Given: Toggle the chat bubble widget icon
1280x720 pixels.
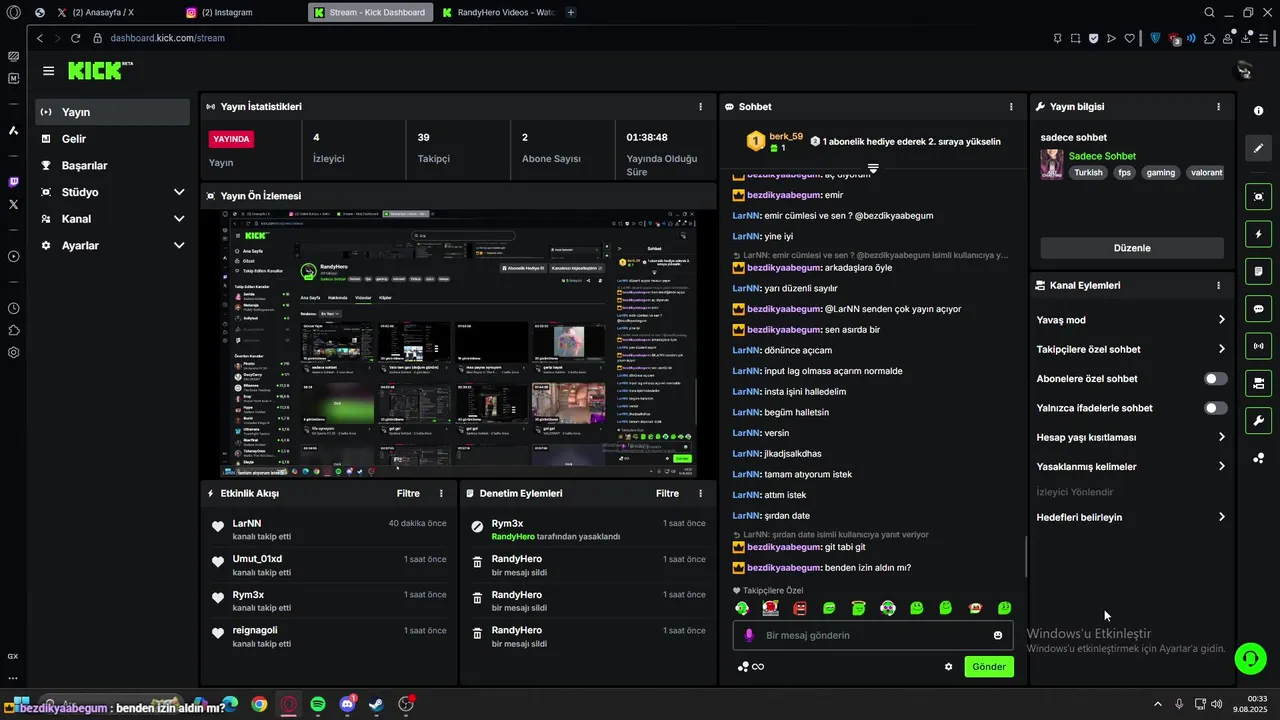Looking at the screenshot, I should [x=1258, y=309].
